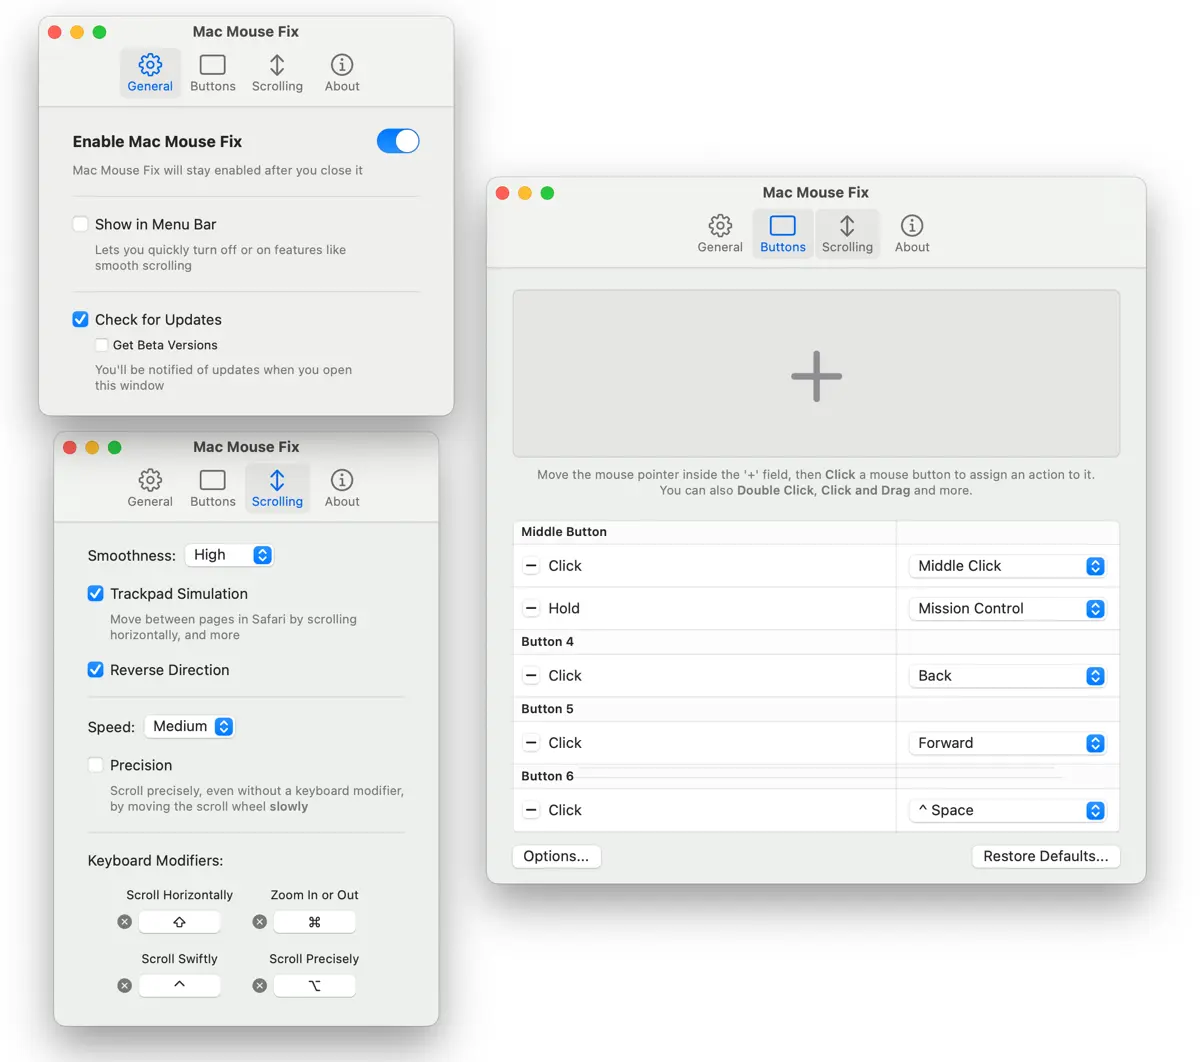The height and width of the screenshot is (1062, 1200).
Task: Switch to the Scrolling tab in the Enable Mac Mouse Fix window
Action: click(x=277, y=73)
